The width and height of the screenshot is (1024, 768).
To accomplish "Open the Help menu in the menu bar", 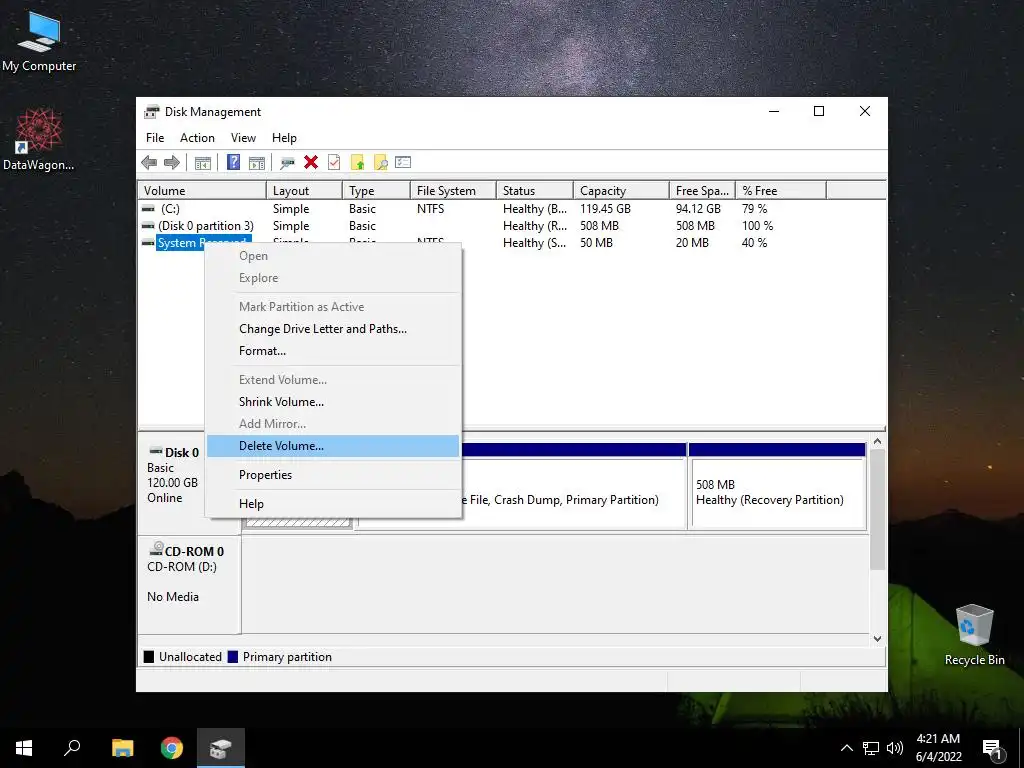I will [x=284, y=138].
